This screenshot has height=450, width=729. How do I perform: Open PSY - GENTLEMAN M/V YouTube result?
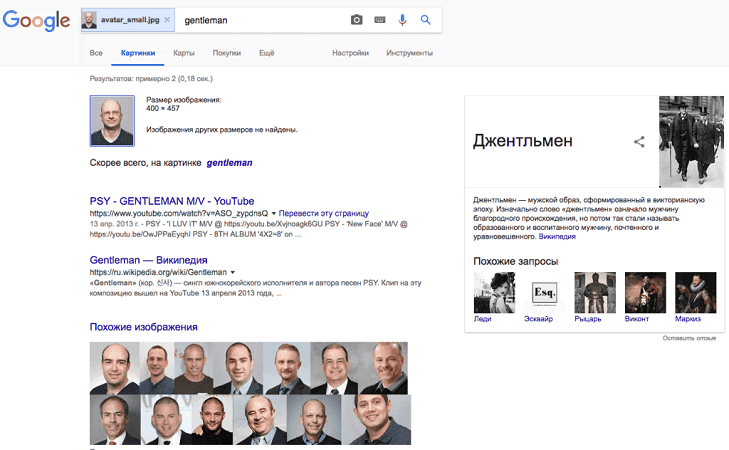point(172,201)
